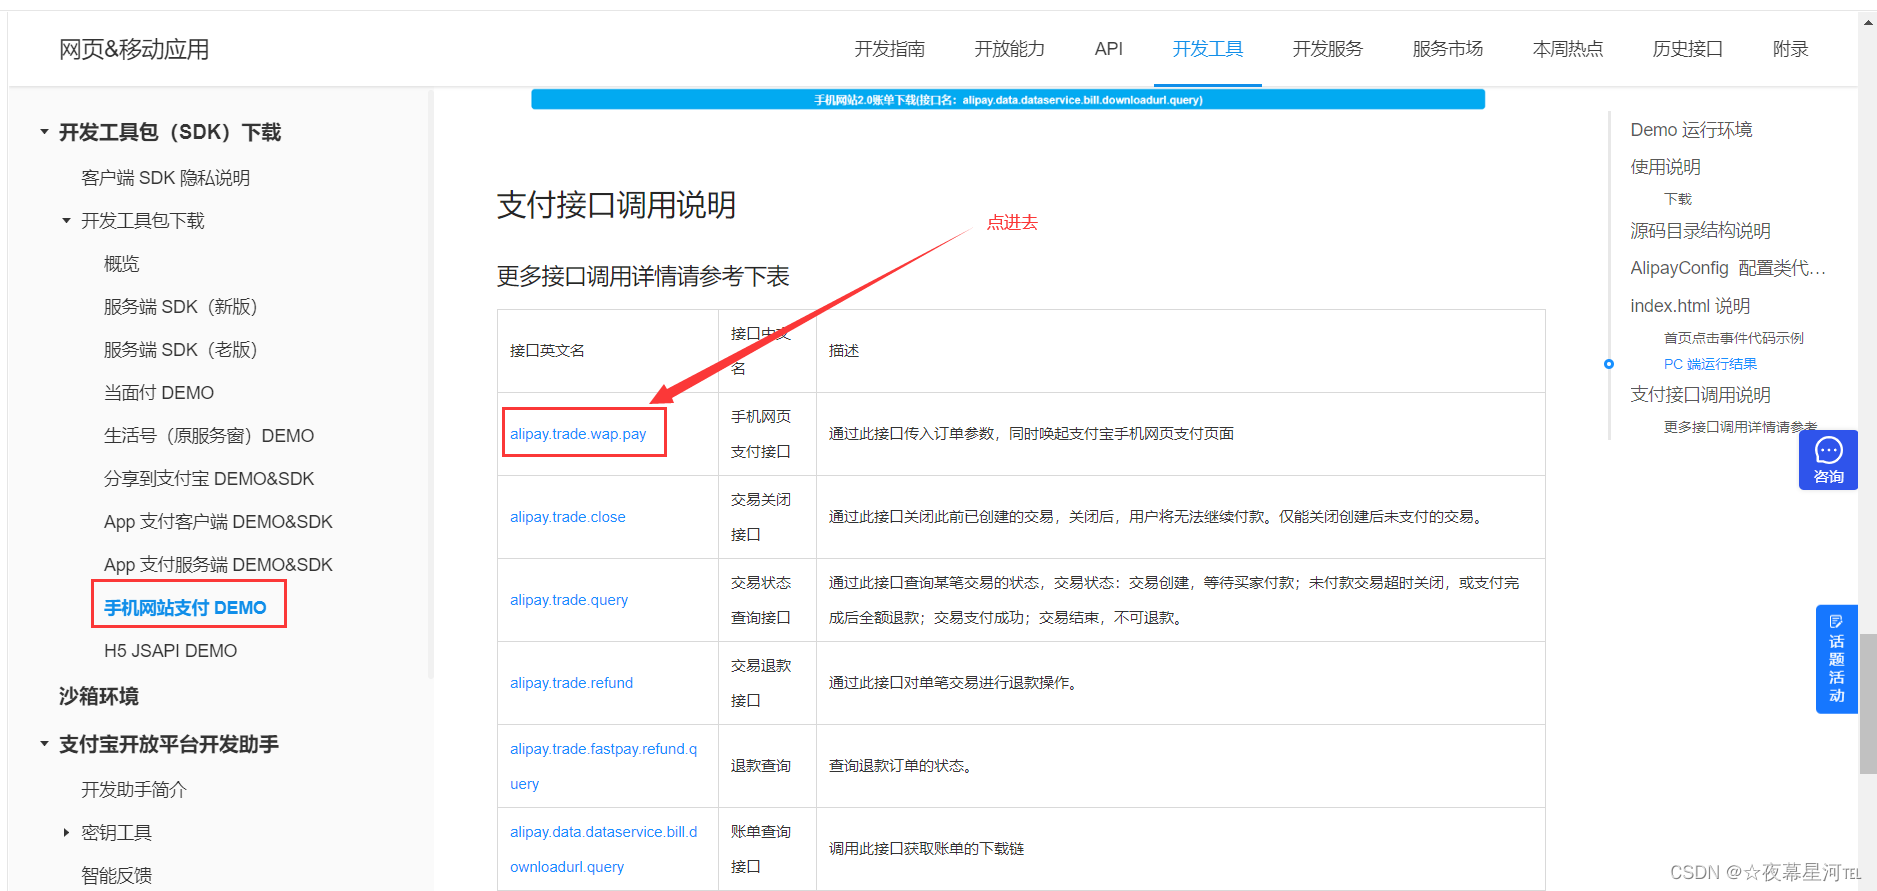The height and width of the screenshot is (891, 1877).
Task: Click the scrollbar up arrow
Action: click(1867, 21)
